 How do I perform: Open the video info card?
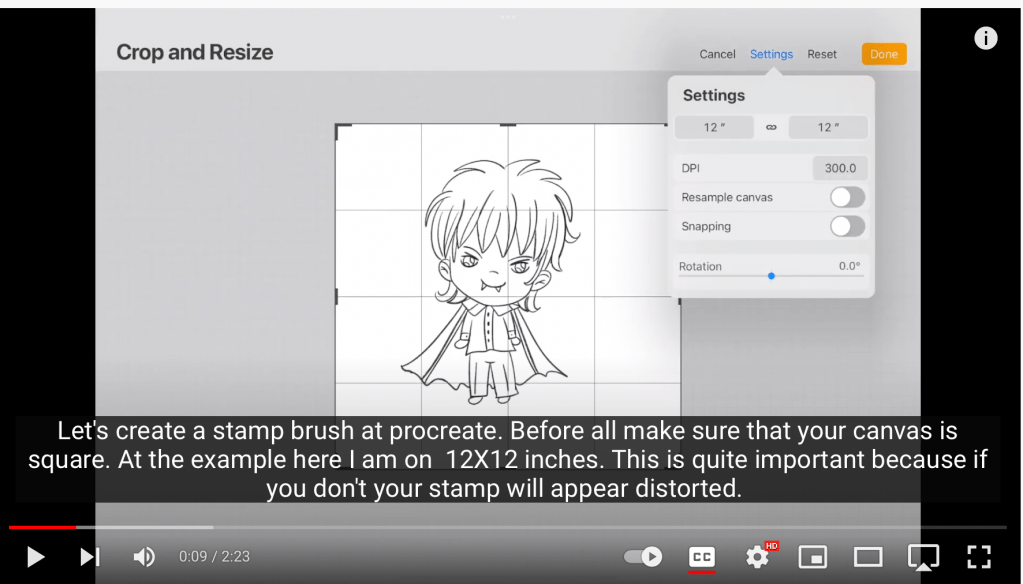pyautogui.click(x=985, y=38)
